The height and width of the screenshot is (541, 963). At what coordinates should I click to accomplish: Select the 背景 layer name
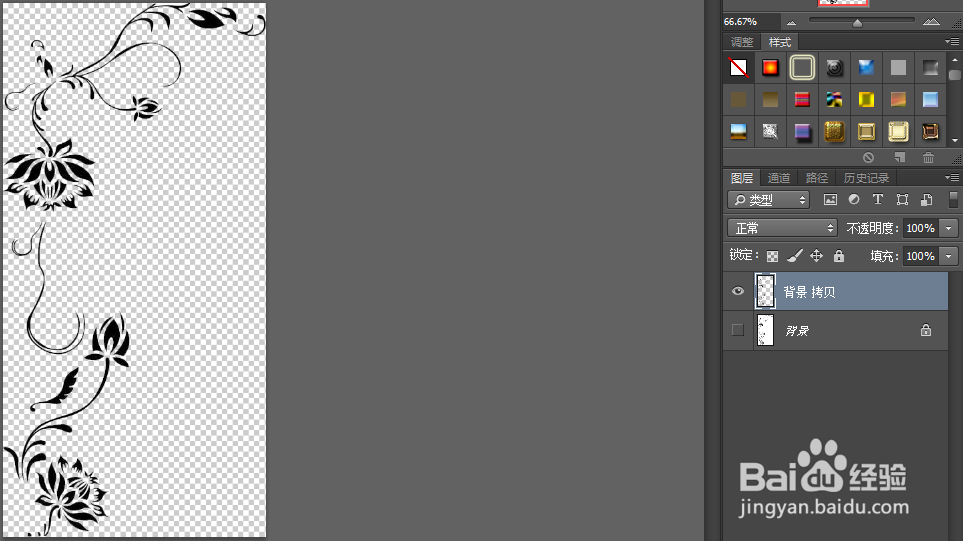(797, 331)
